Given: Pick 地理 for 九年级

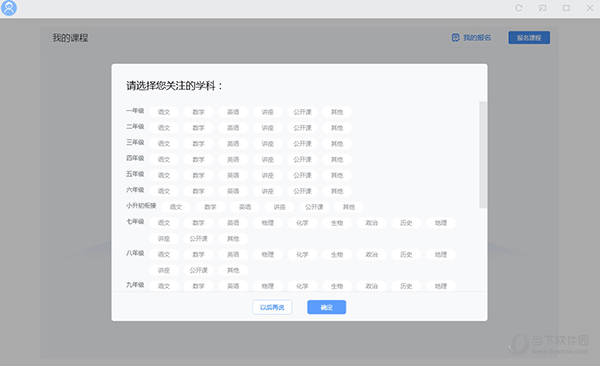Looking at the screenshot, I should [441, 286].
